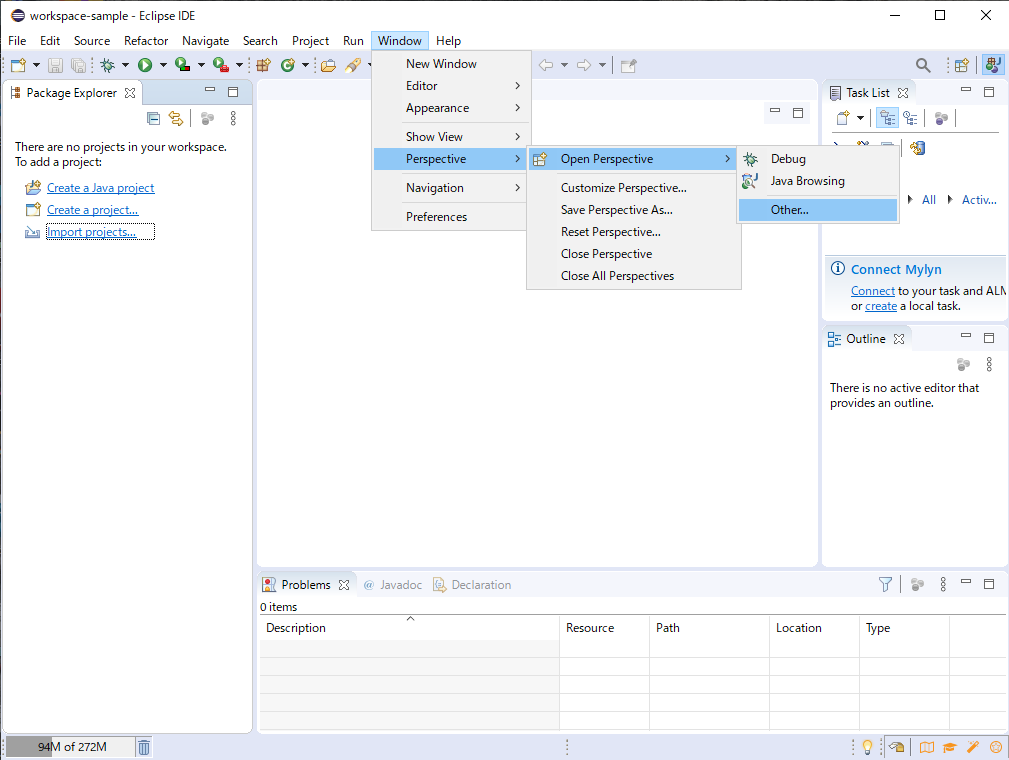
Task: Click the Open Perspective toolbar icon
Action: [961, 65]
